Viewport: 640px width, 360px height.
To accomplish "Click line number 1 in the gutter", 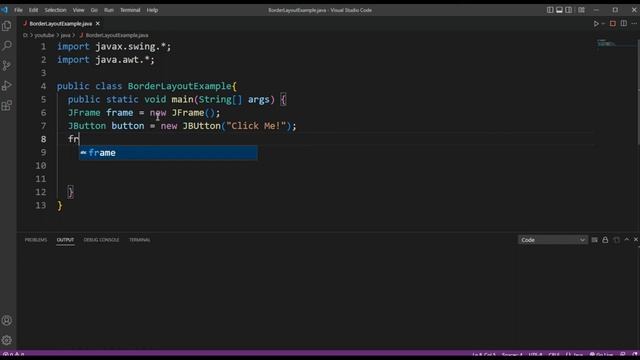I will pyautogui.click(x=43, y=47).
